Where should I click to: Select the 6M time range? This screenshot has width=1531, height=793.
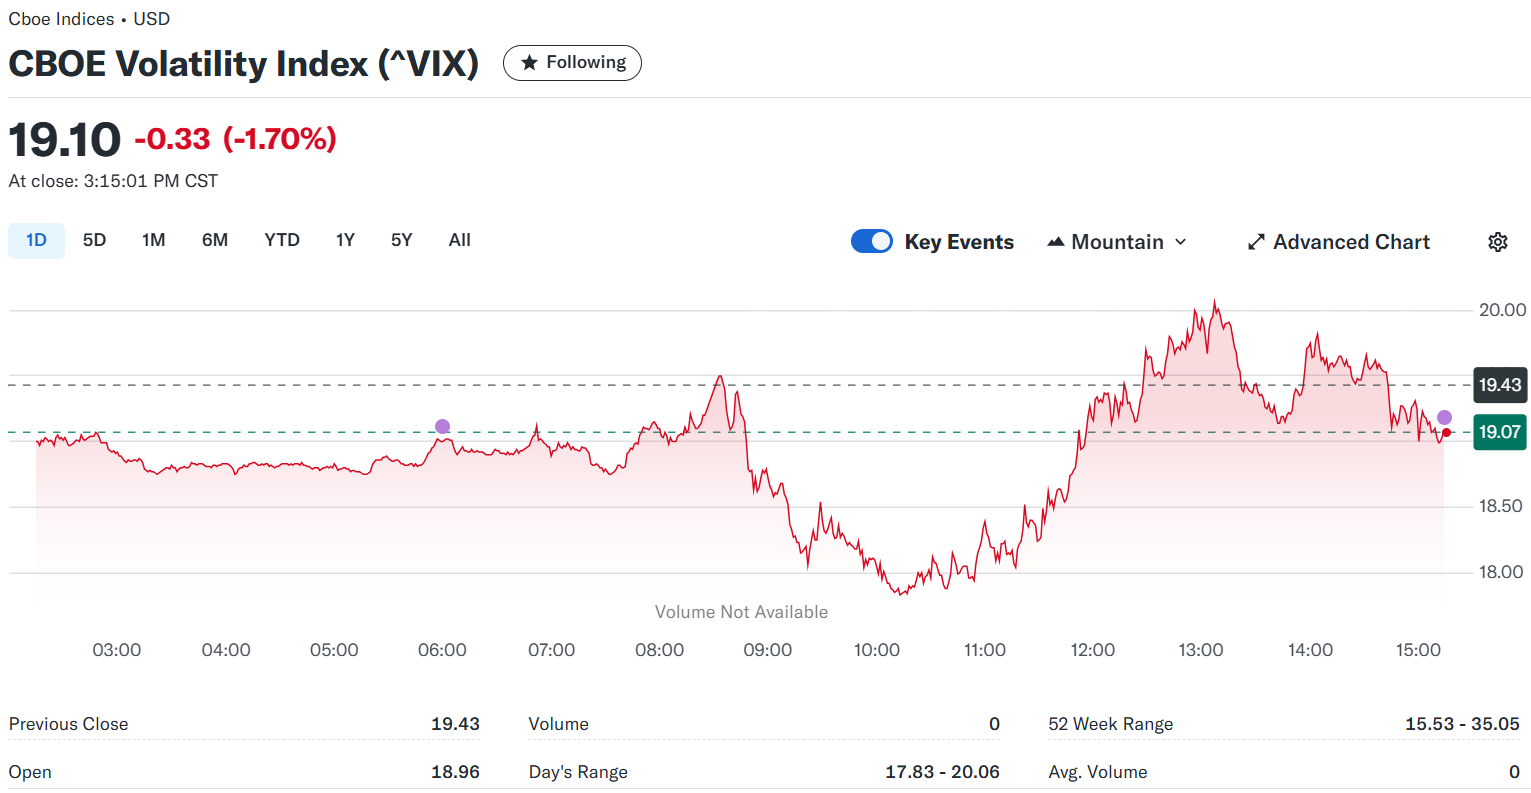pyautogui.click(x=215, y=241)
